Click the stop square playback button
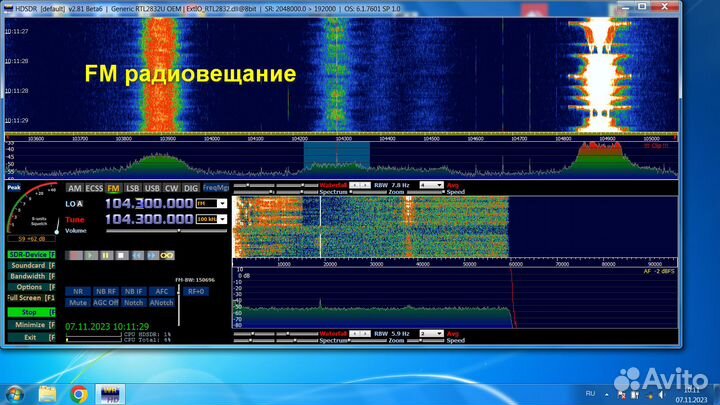 pos(121,255)
